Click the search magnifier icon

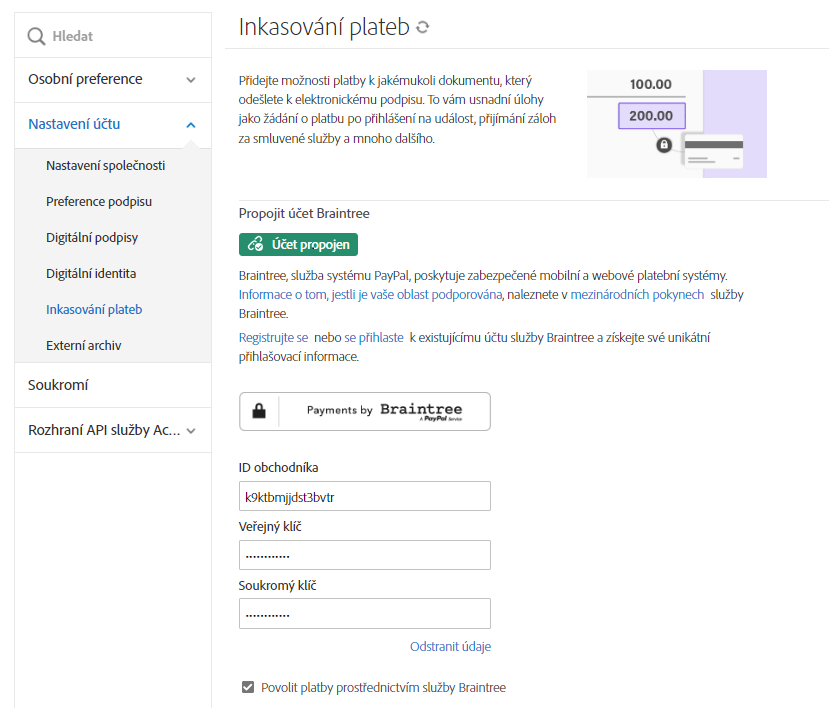point(36,37)
